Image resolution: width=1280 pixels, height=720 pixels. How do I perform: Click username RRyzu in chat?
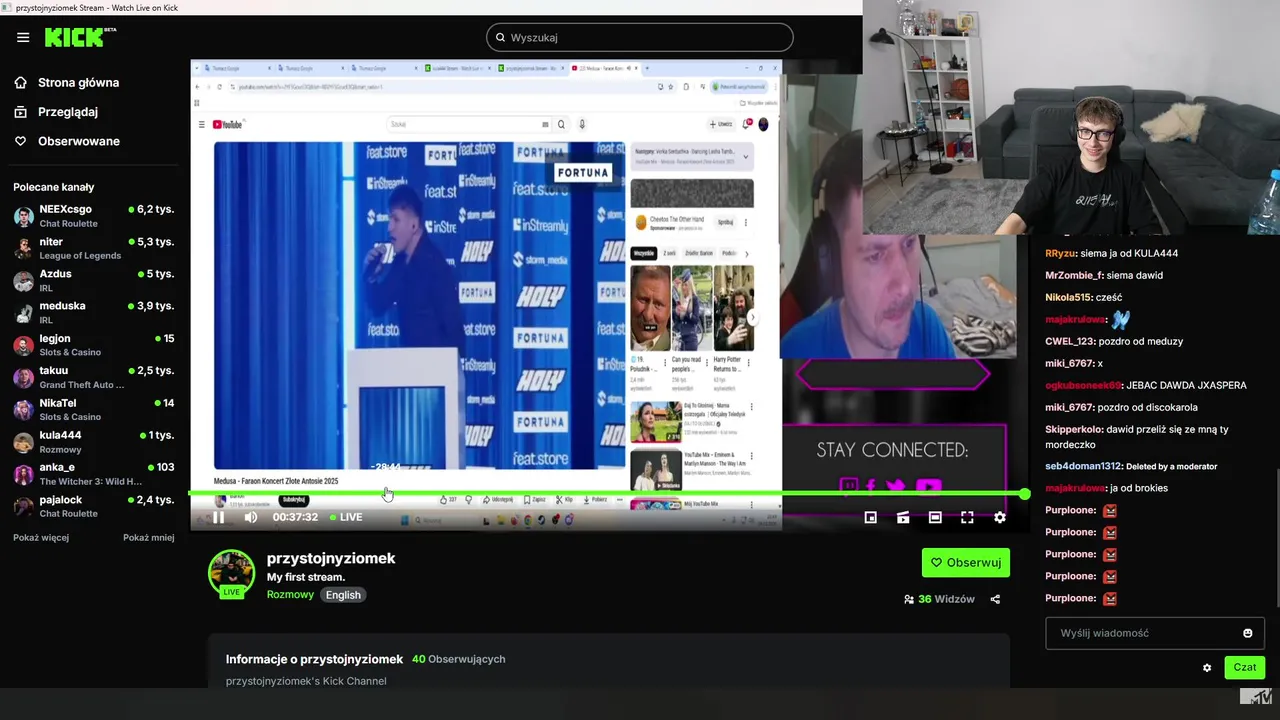click(1060, 253)
